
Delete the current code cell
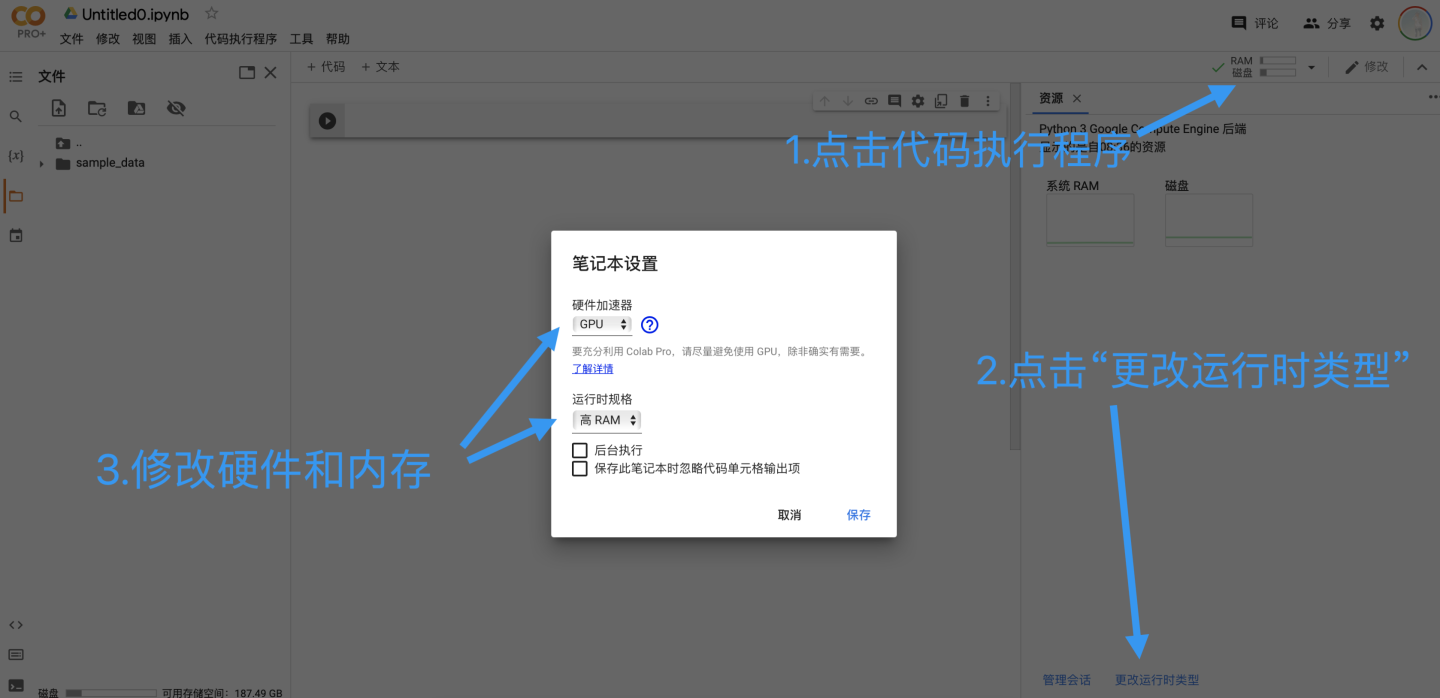pos(963,100)
